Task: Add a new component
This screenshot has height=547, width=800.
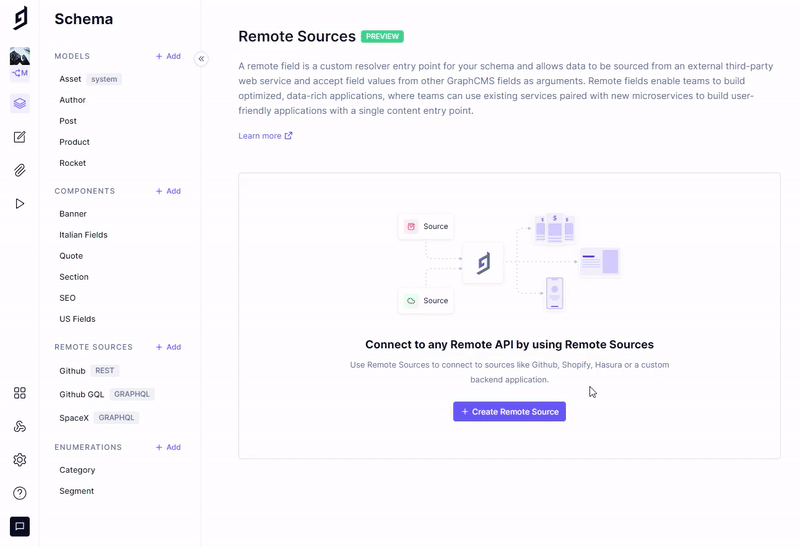Action: [168, 191]
